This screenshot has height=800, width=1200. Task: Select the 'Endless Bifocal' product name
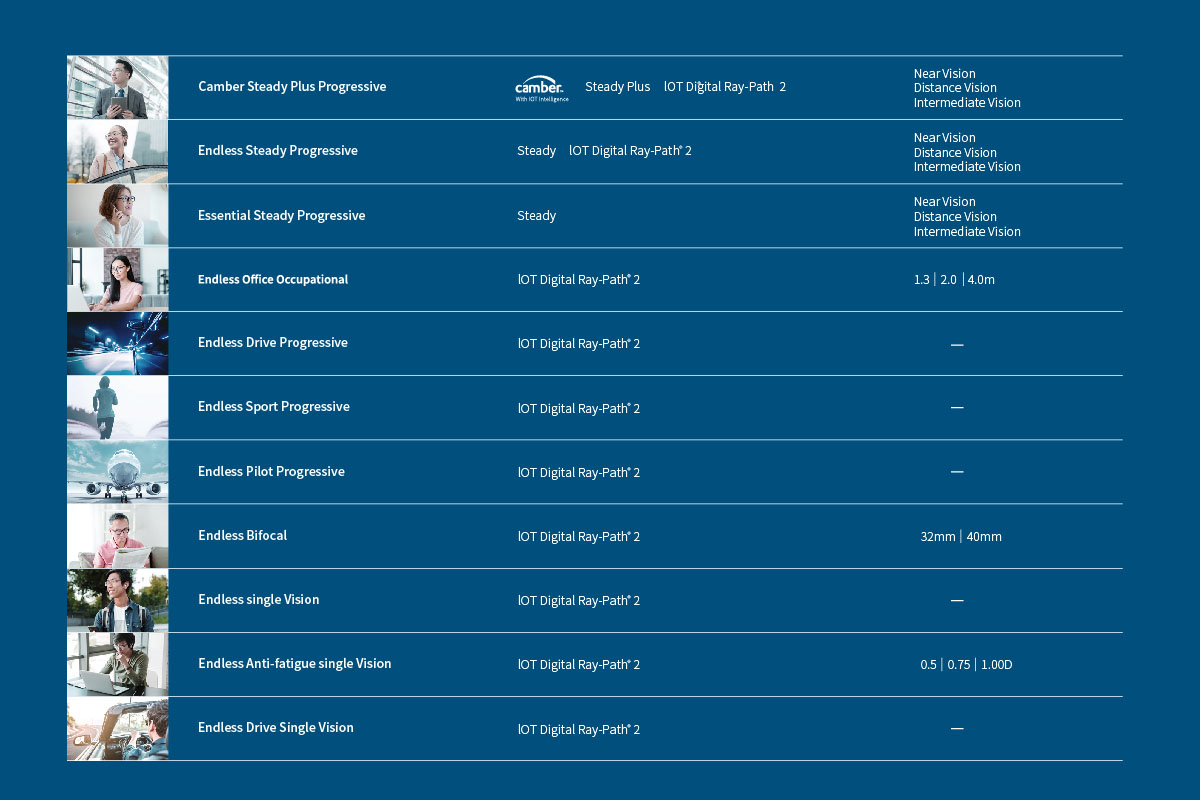243,536
